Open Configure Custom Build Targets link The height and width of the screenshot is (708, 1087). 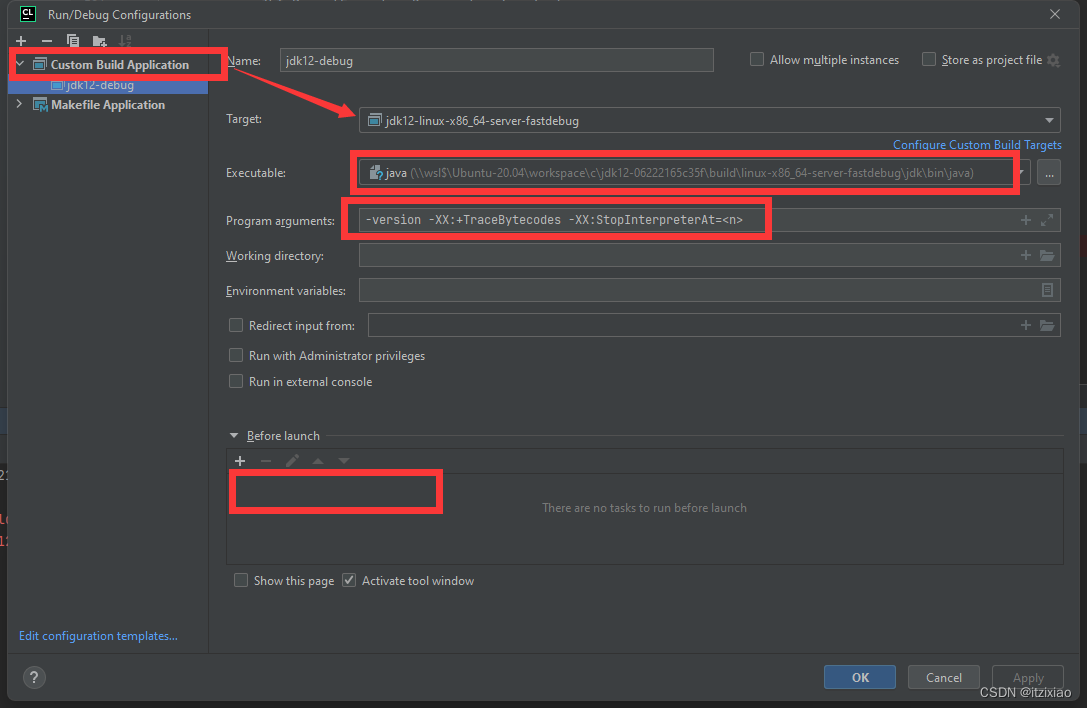(977, 145)
